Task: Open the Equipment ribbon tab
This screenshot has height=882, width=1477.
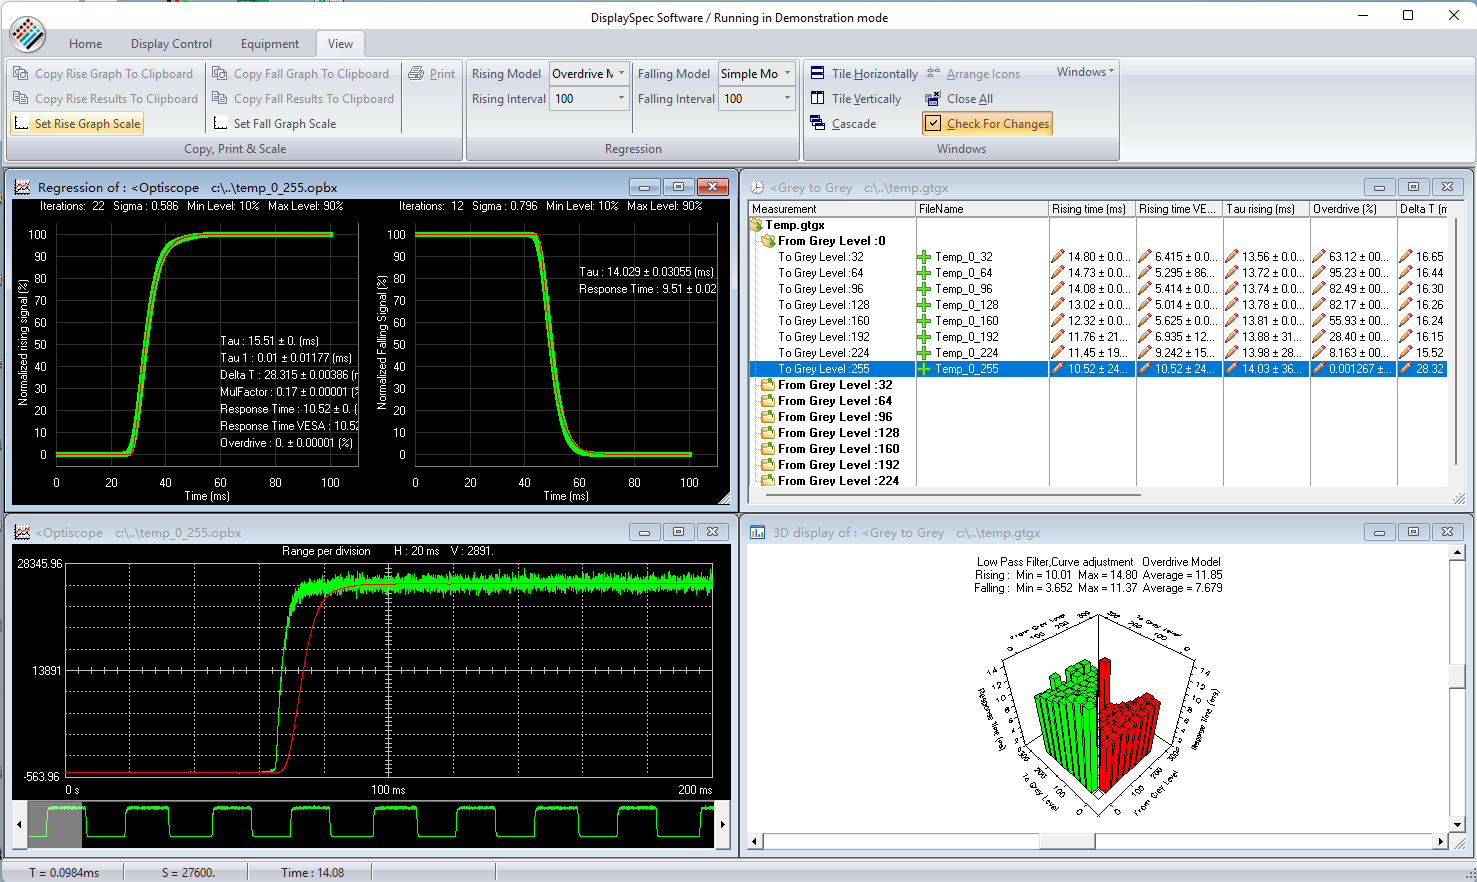Action: pos(269,44)
